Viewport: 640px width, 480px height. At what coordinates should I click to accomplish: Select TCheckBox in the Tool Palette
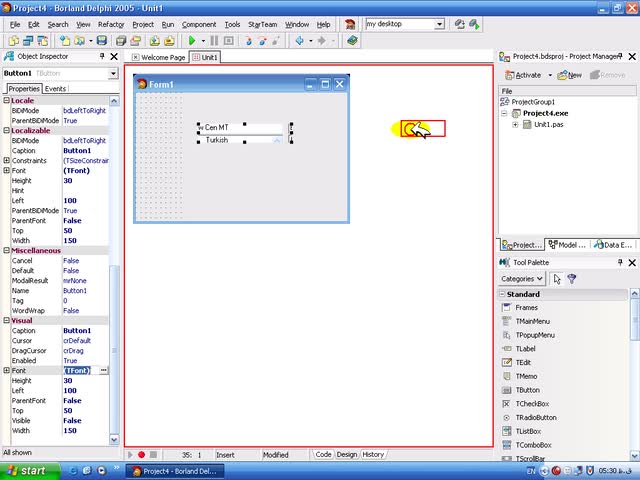point(532,404)
